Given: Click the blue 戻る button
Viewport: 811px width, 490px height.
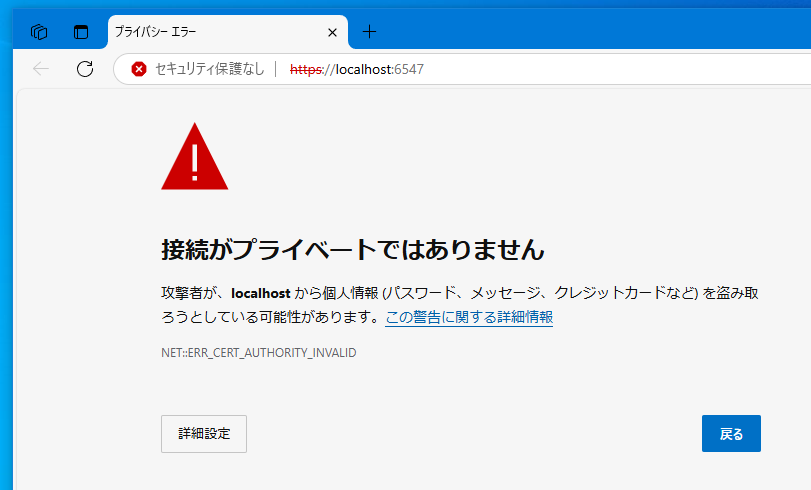Looking at the screenshot, I should click(x=731, y=434).
